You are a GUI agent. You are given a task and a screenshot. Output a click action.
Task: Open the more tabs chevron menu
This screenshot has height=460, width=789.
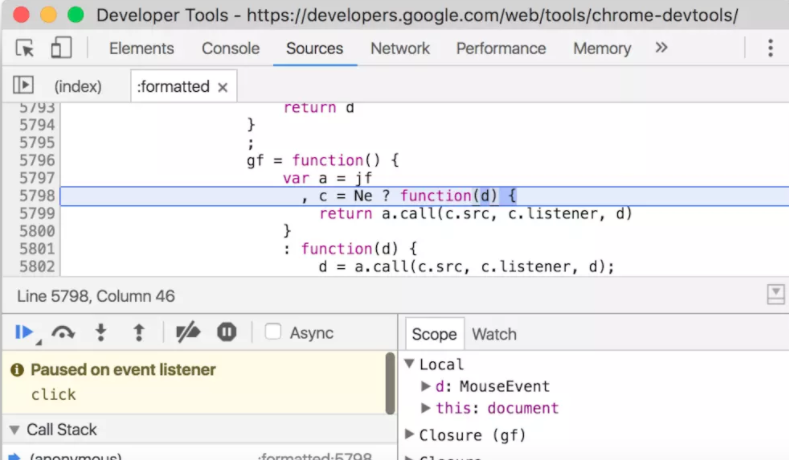click(661, 48)
